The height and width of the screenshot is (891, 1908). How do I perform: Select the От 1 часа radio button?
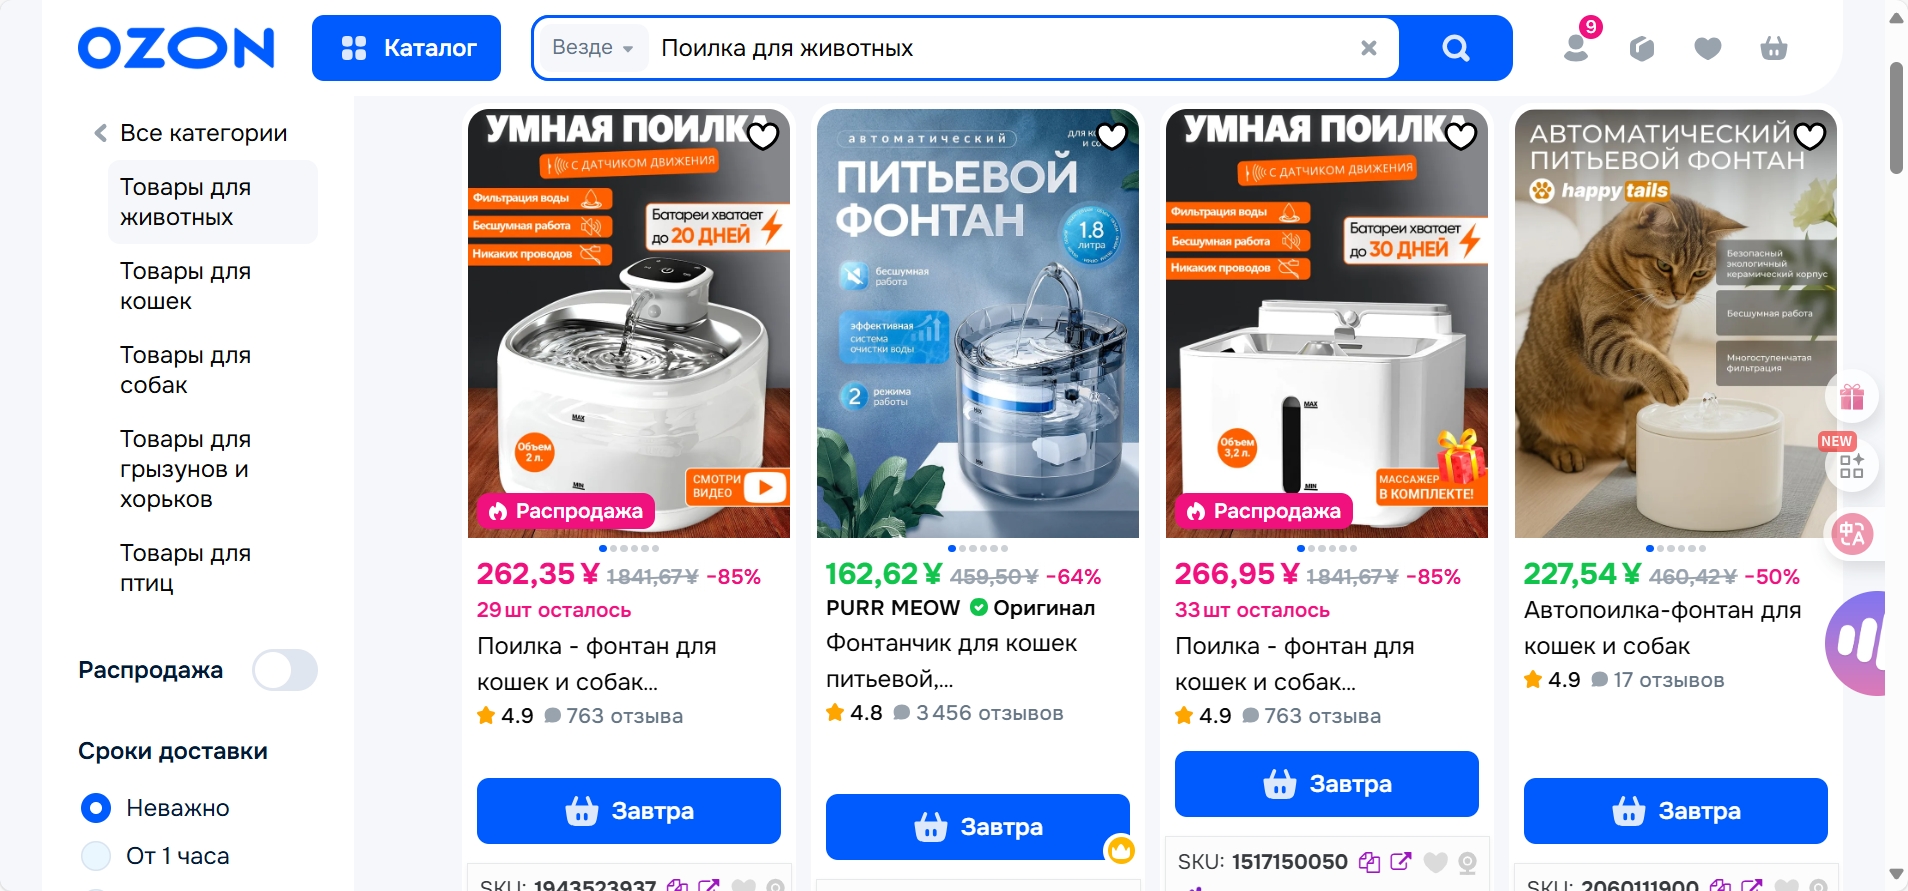tap(96, 856)
